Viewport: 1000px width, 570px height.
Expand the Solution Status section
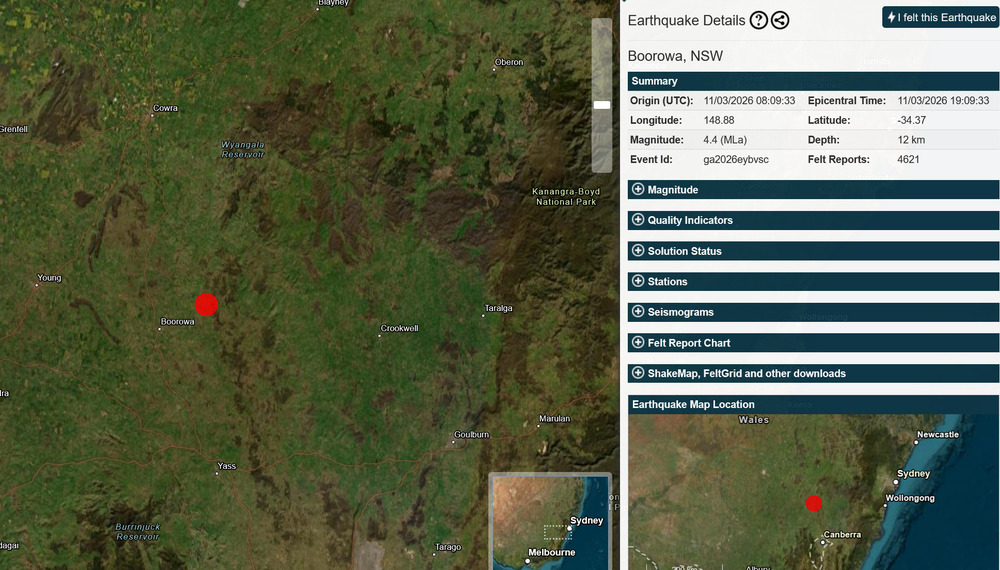point(684,251)
